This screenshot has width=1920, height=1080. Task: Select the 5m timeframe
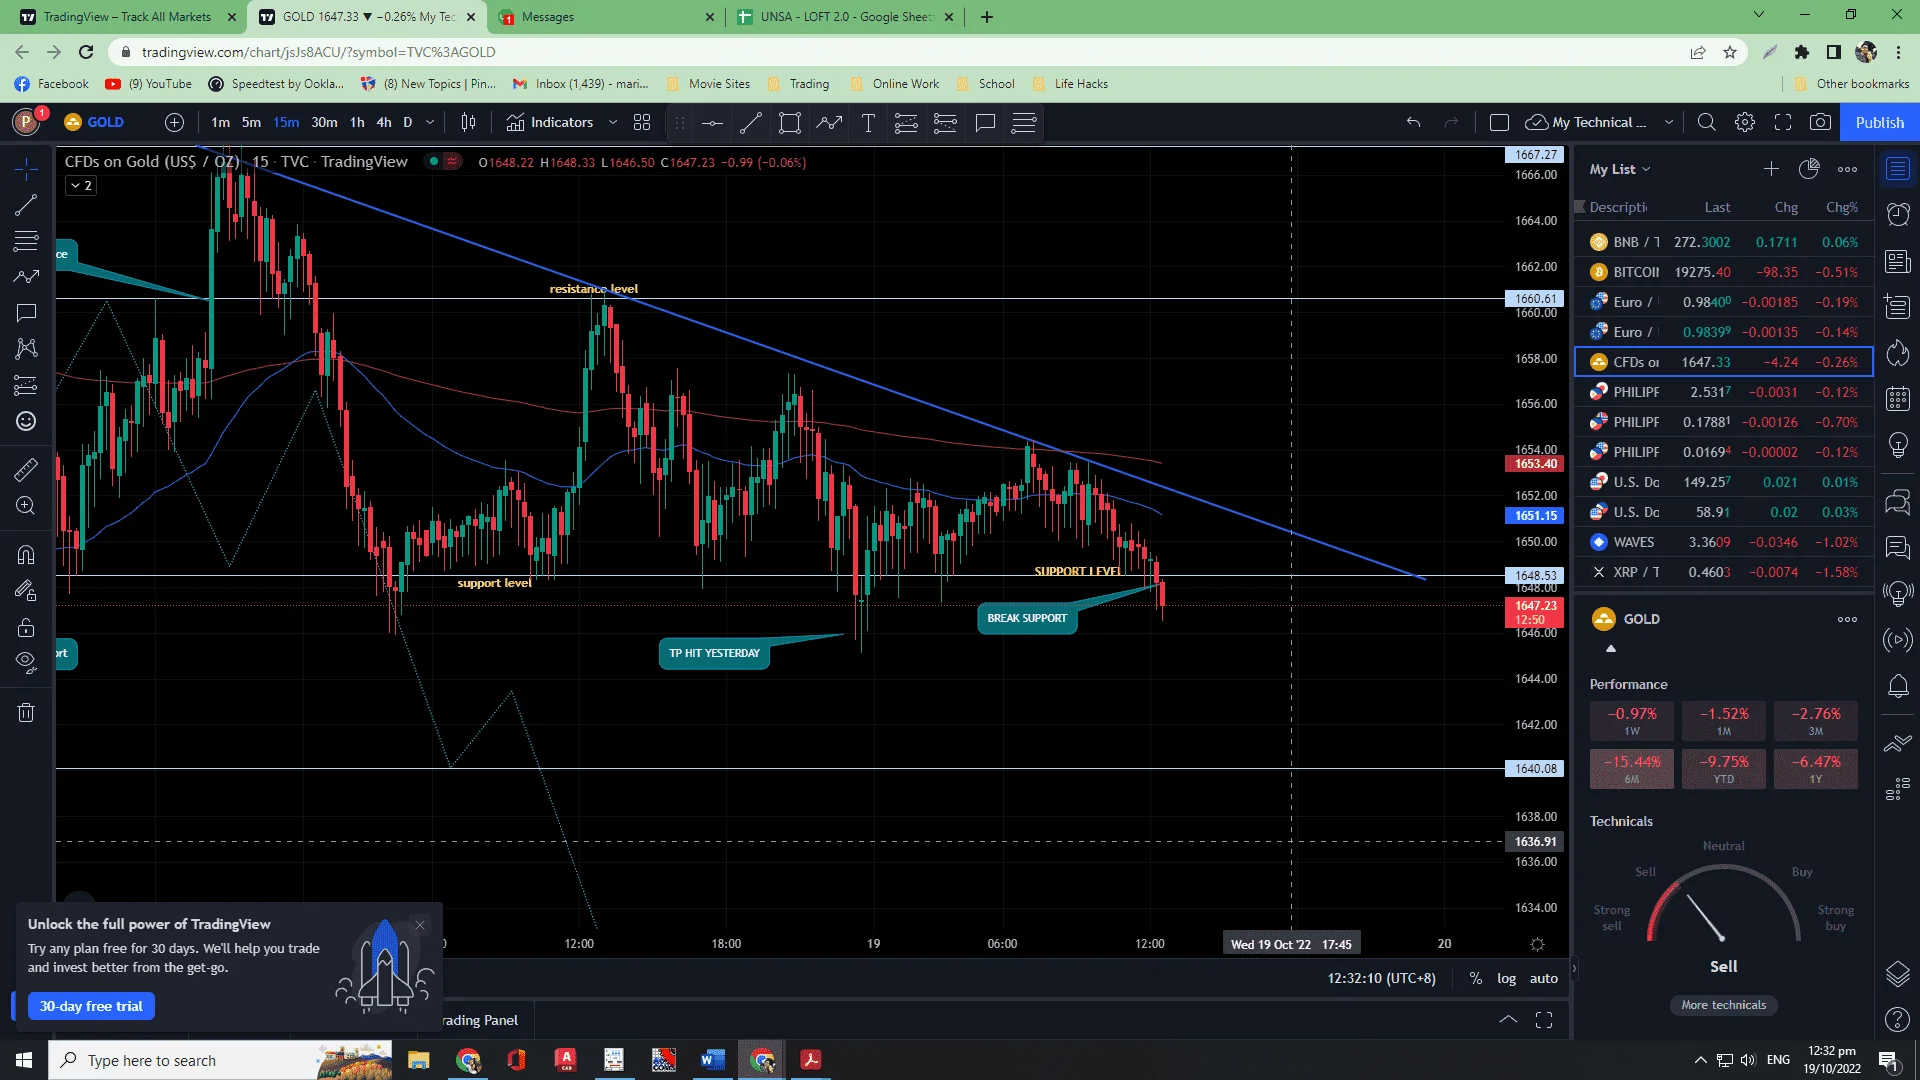[251, 122]
